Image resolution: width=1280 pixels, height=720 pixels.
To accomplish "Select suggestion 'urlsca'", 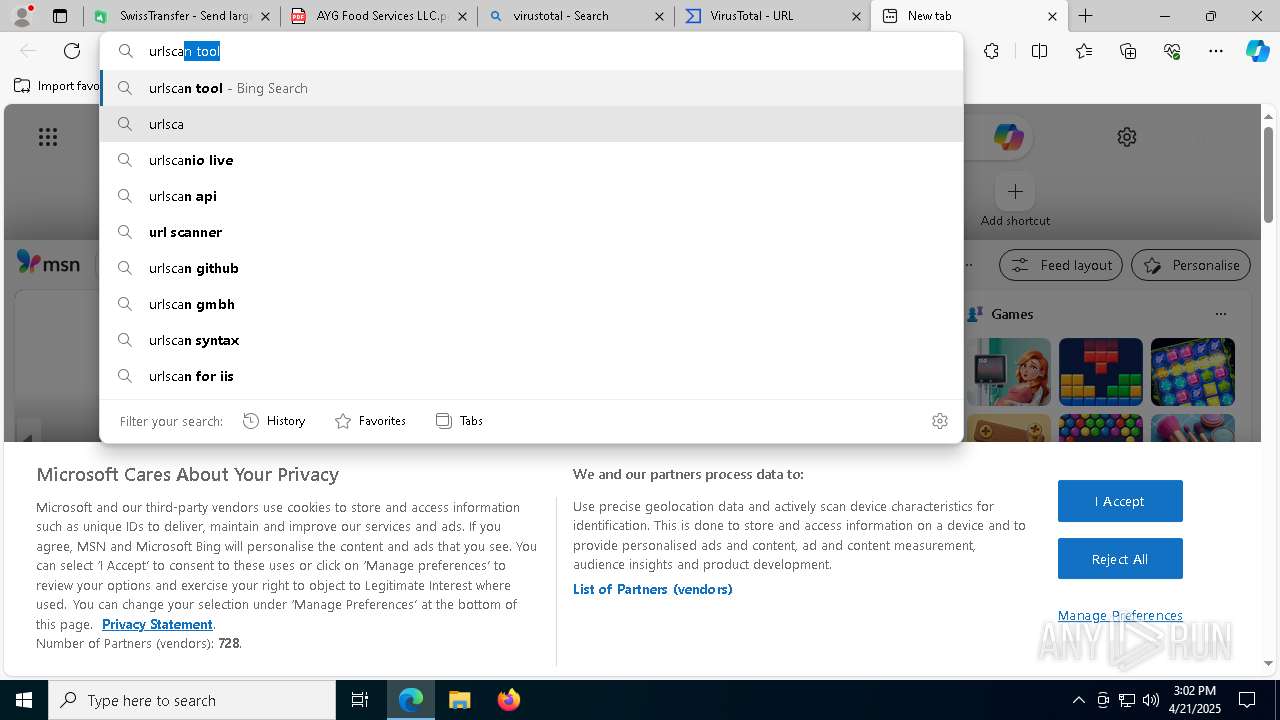I will [x=531, y=124].
